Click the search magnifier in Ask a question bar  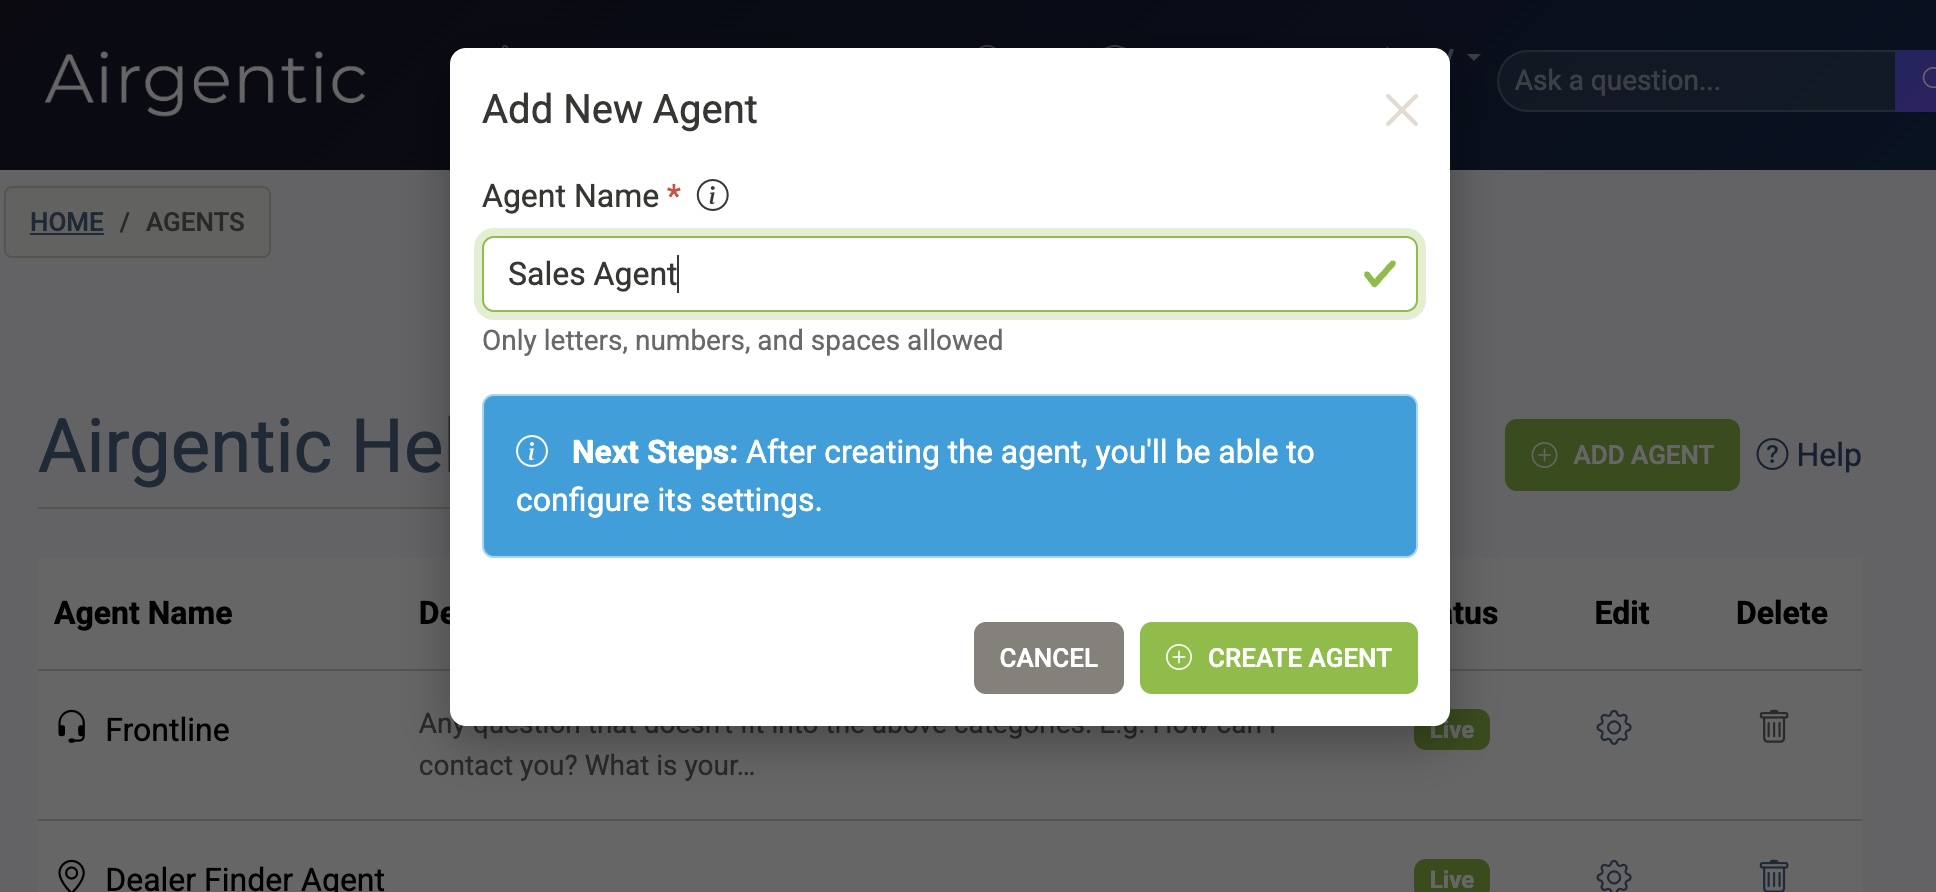(x=1929, y=80)
